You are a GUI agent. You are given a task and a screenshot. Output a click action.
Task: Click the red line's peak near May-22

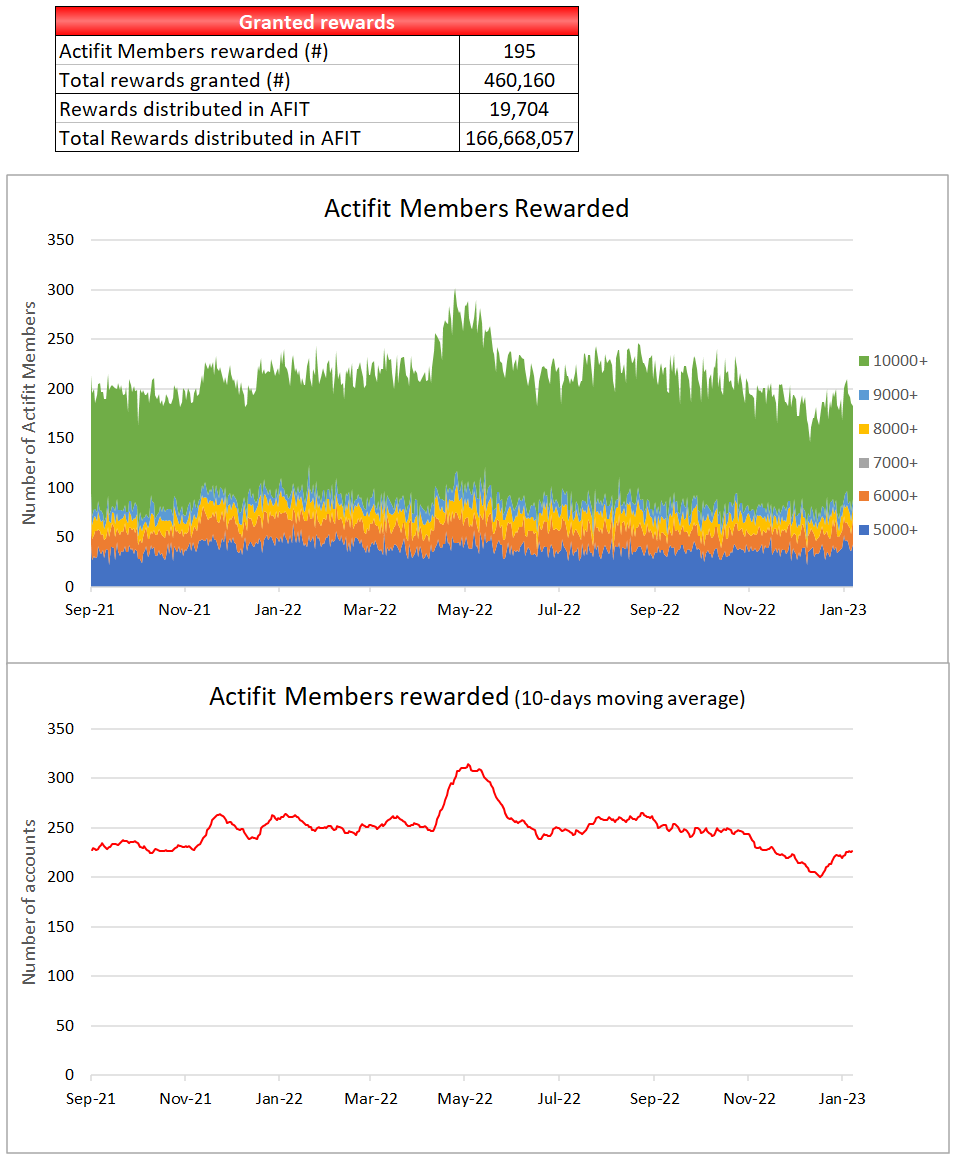coord(468,765)
